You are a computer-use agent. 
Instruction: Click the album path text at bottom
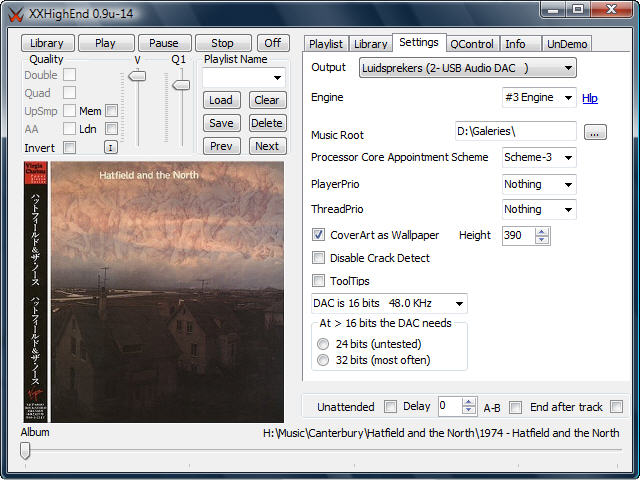(x=441, y=433)
